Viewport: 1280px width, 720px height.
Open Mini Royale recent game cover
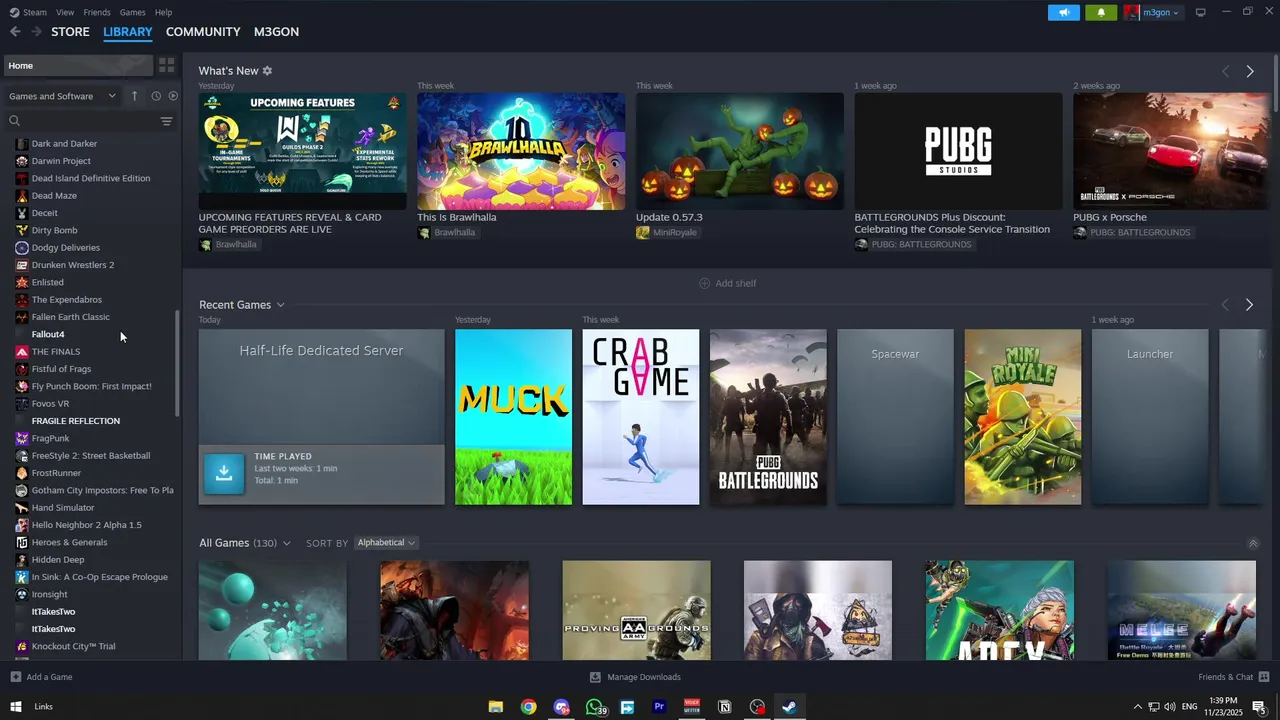point(1023,417)
